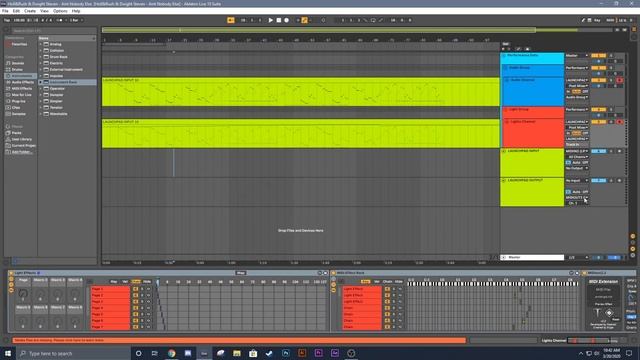
Task: Open File Explorer from the taskbar
Action: click(237, 353)
